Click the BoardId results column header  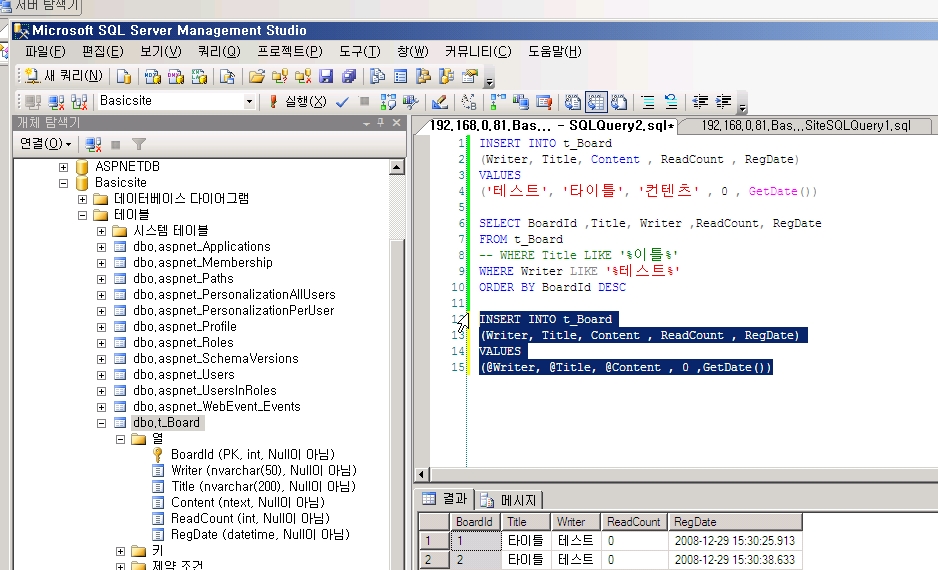pos(476,522)
